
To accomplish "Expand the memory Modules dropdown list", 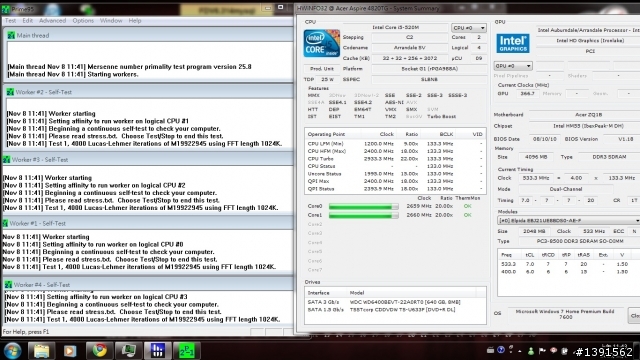I will [x=569, y=220].
